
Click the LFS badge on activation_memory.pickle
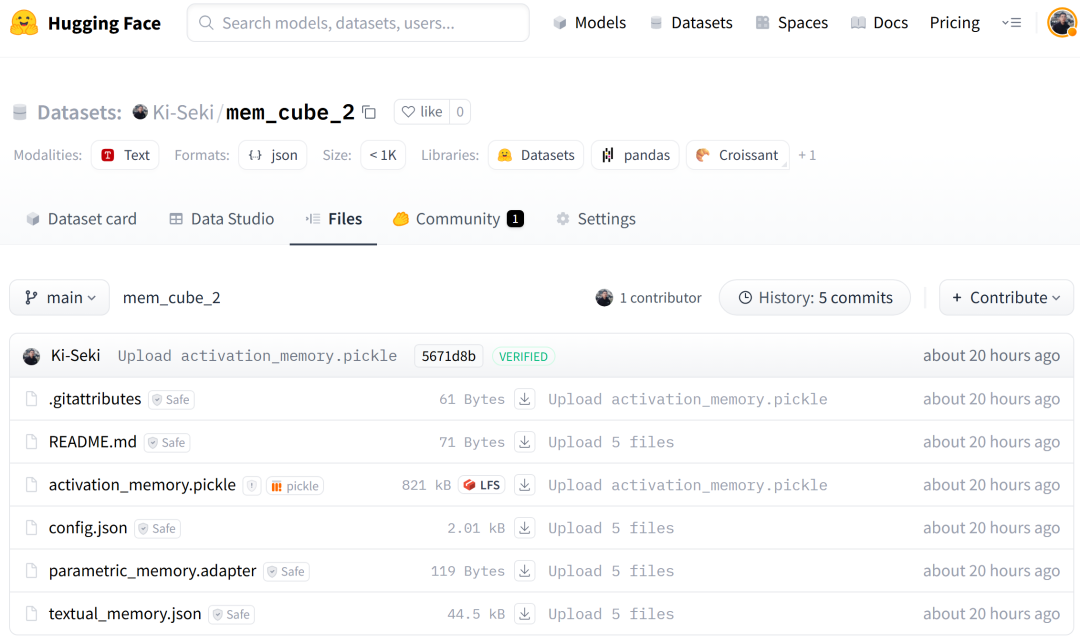(x=482, y=485)
